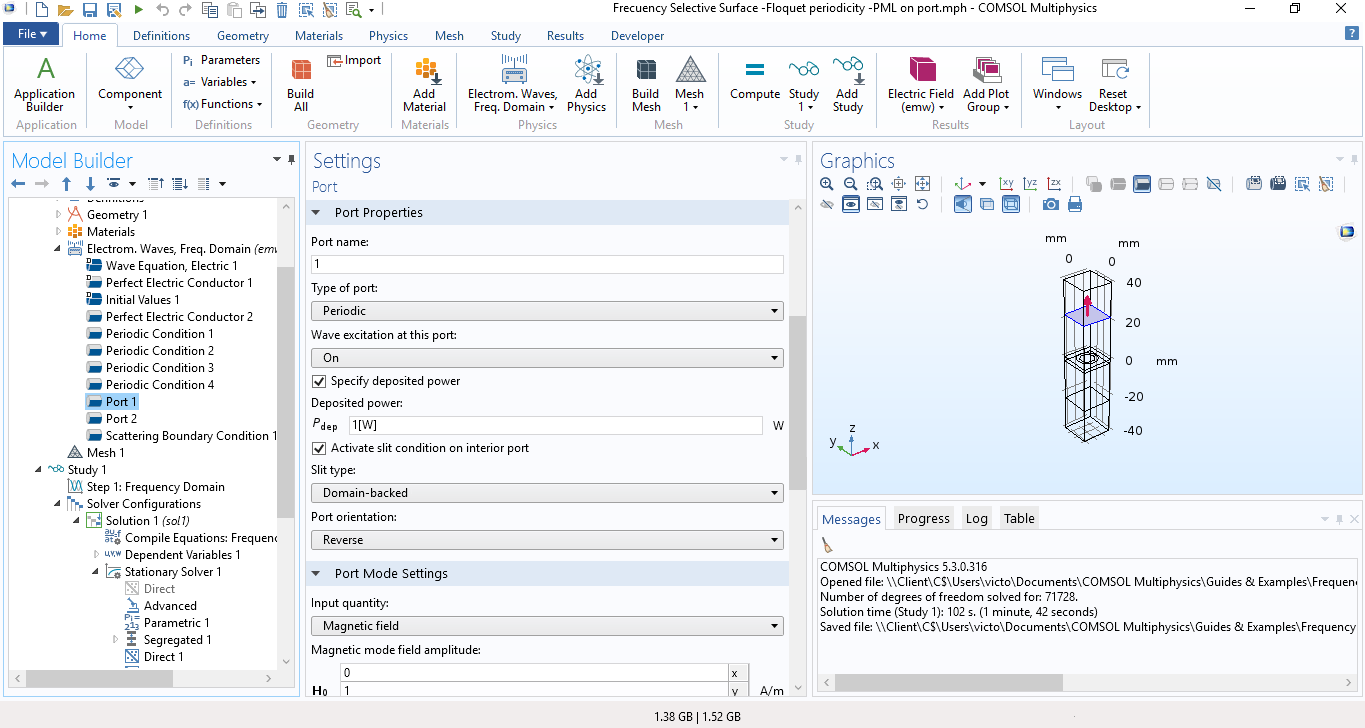Select Port 2 in Model Builder

[x=121, y=419]
